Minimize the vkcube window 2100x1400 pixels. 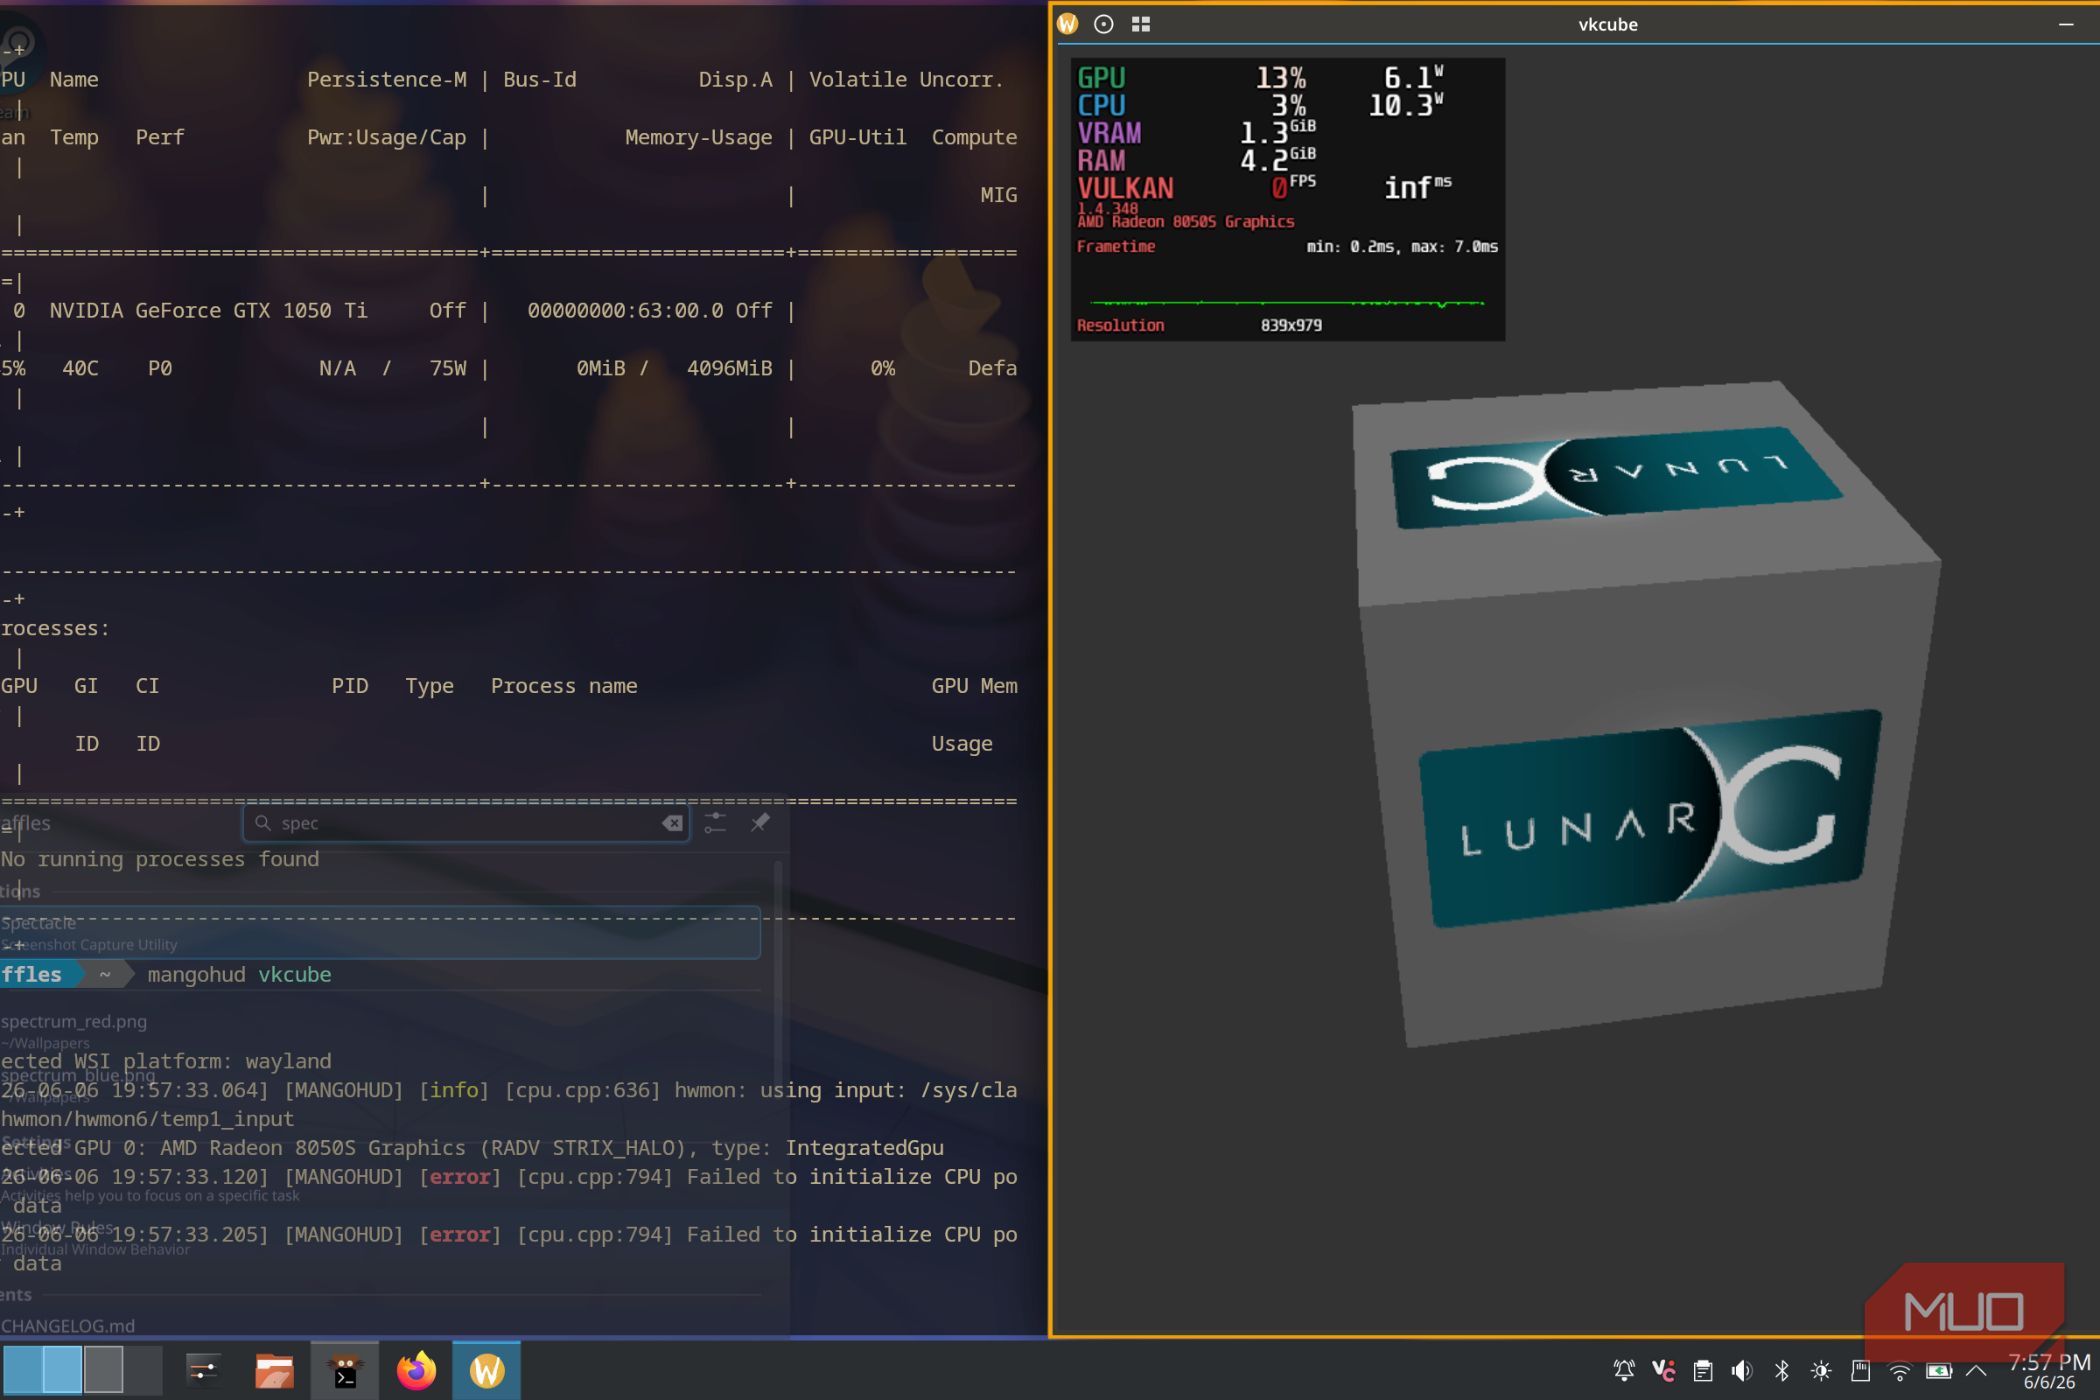click(2066, 24)
